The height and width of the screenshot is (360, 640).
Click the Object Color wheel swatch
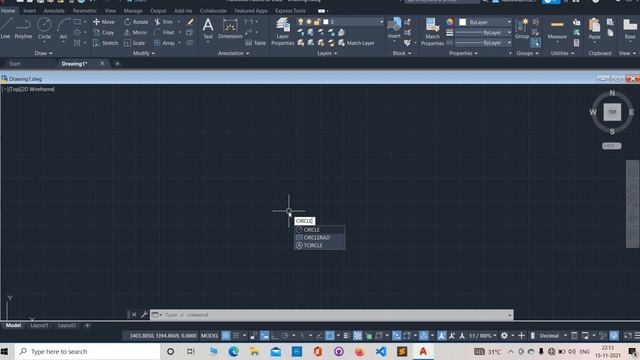click(450, 22)
